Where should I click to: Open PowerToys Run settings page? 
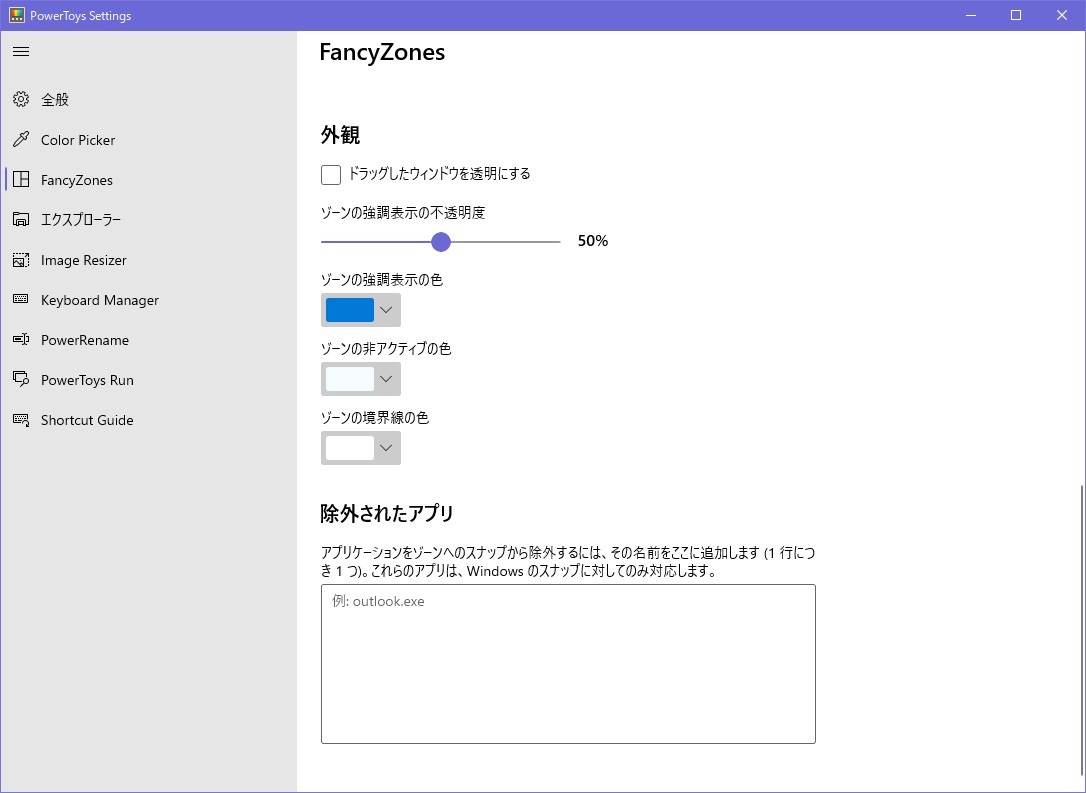[x=148, y=380]
